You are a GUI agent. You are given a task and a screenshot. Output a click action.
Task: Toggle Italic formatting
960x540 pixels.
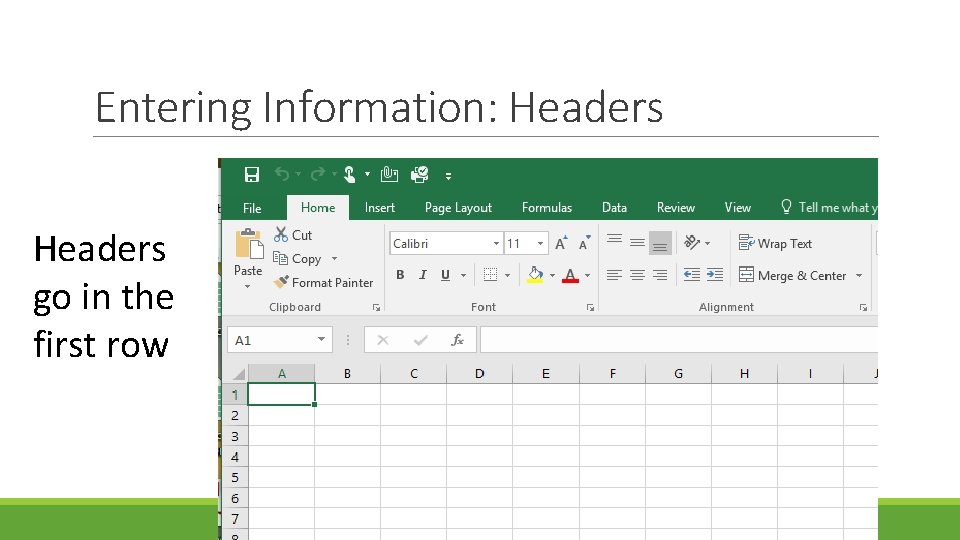[422, 275]
